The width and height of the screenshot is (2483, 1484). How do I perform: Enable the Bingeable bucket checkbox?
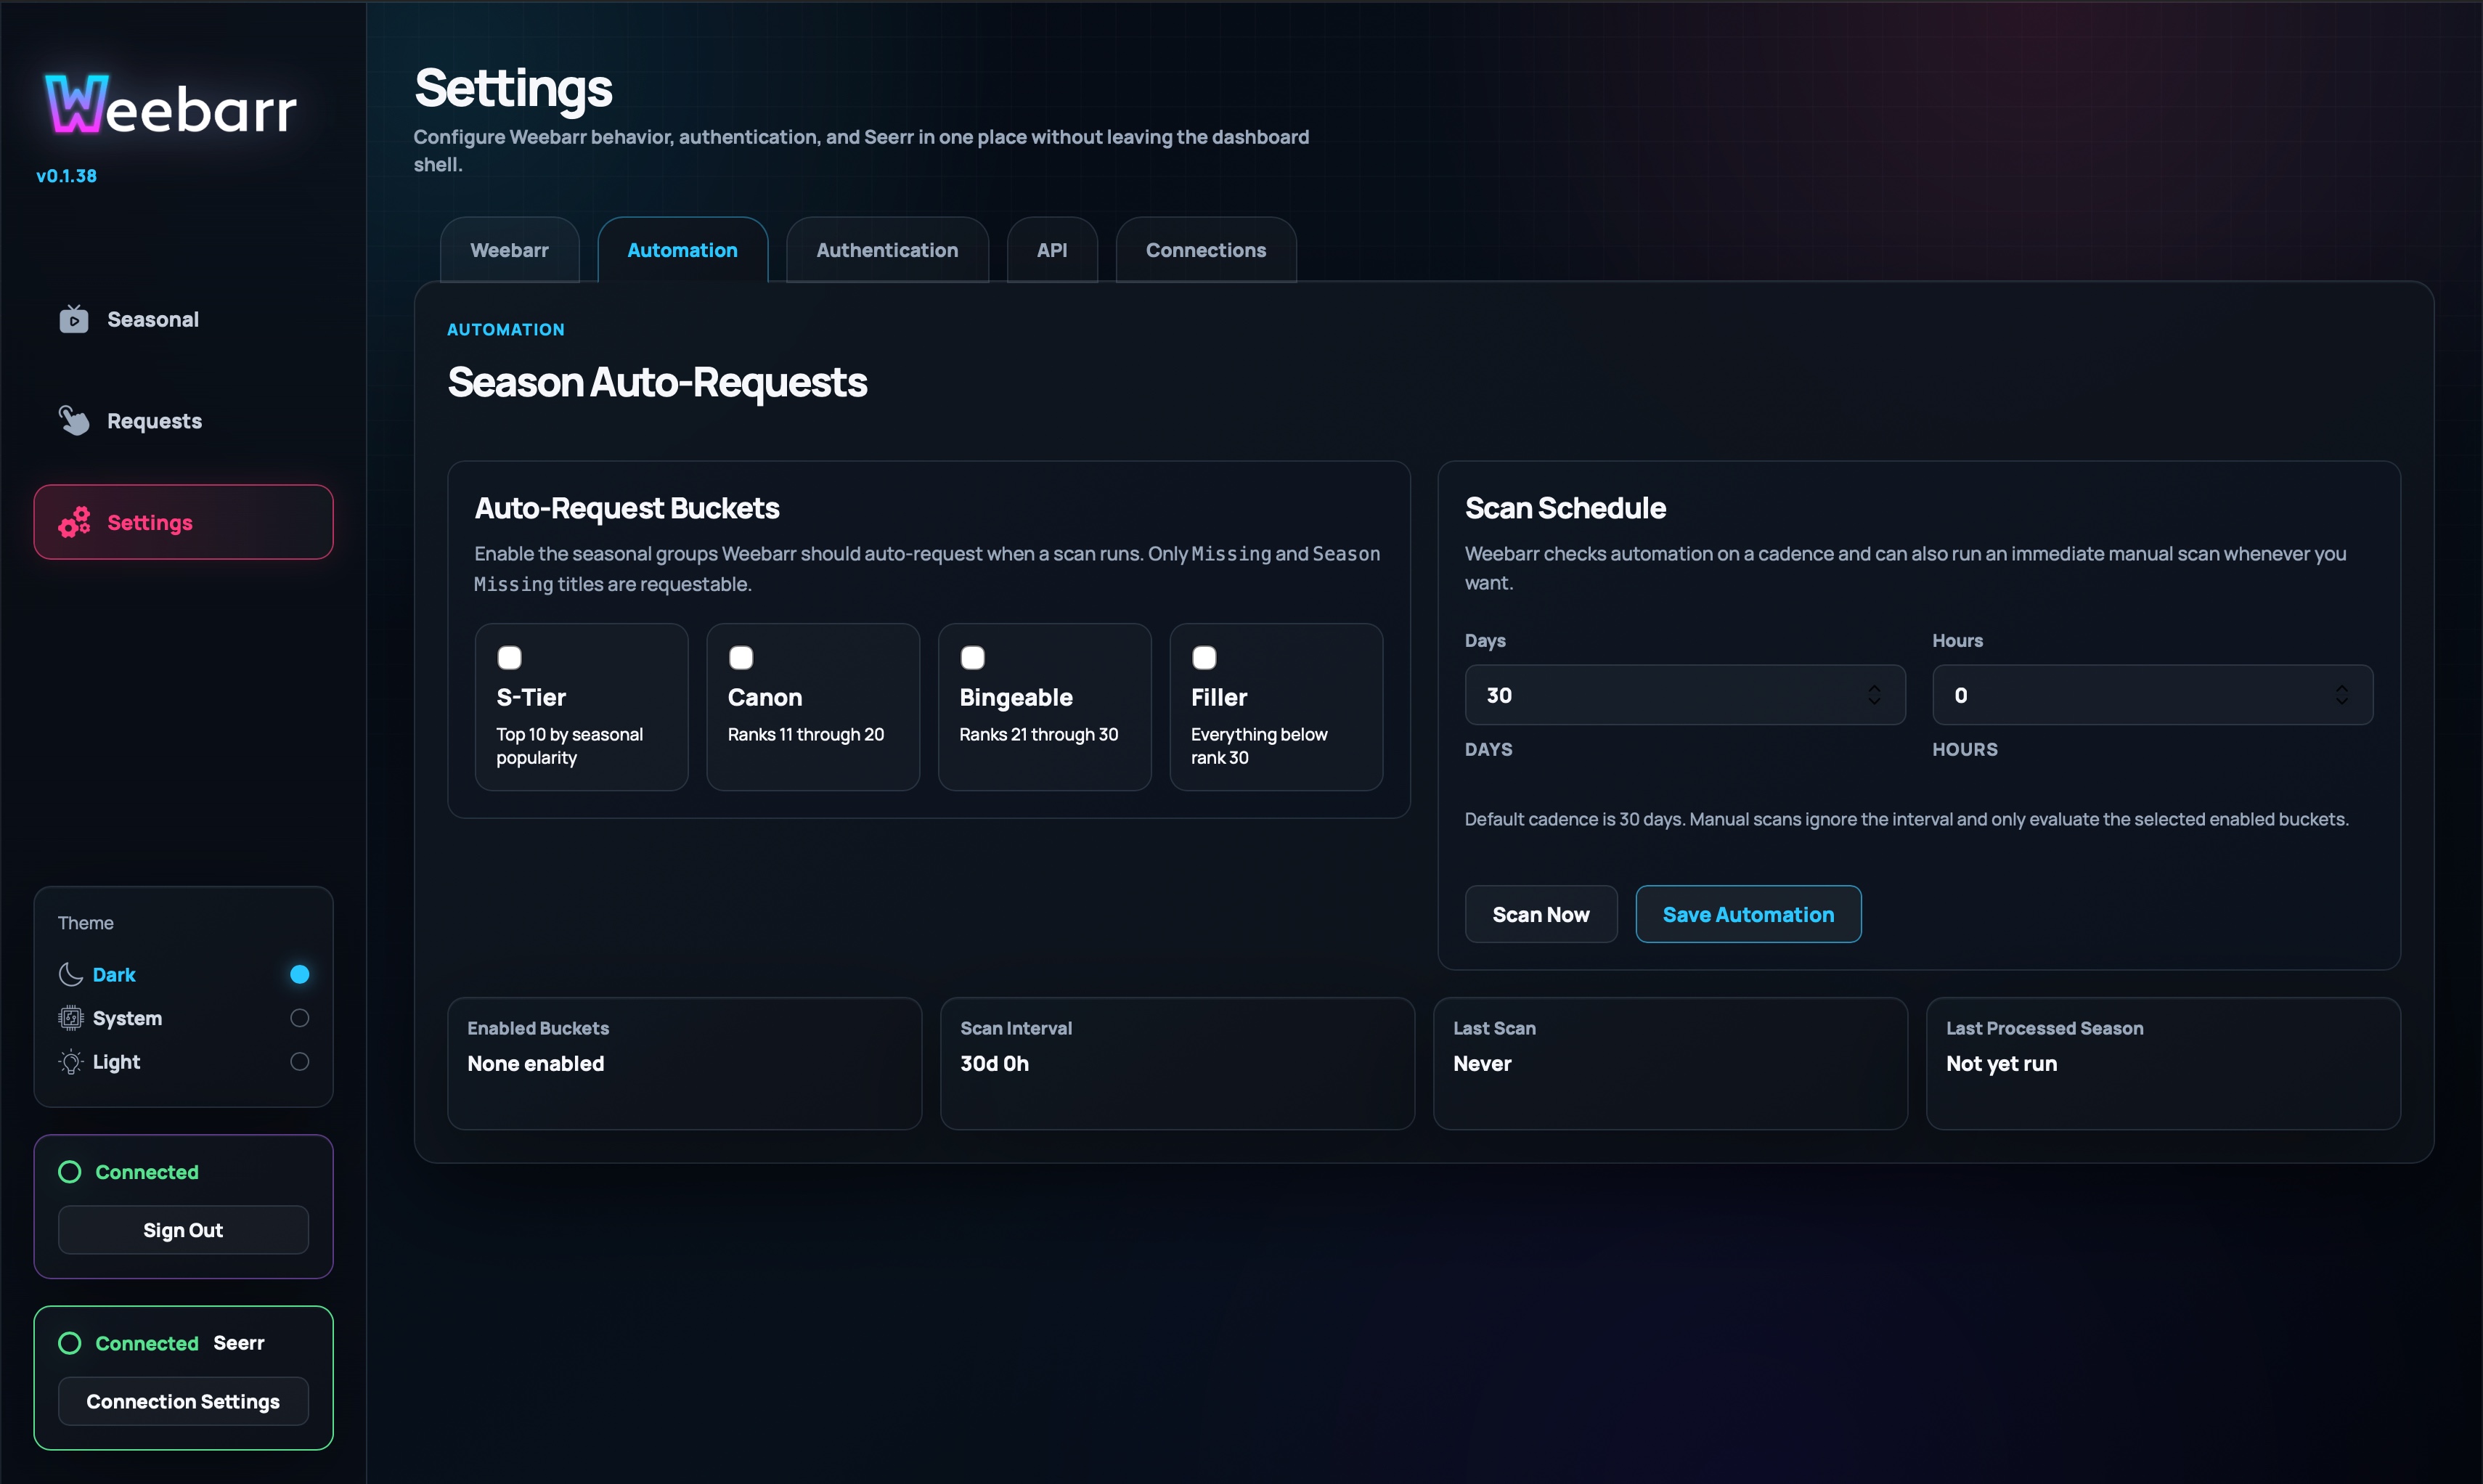[x=973, y=657]
